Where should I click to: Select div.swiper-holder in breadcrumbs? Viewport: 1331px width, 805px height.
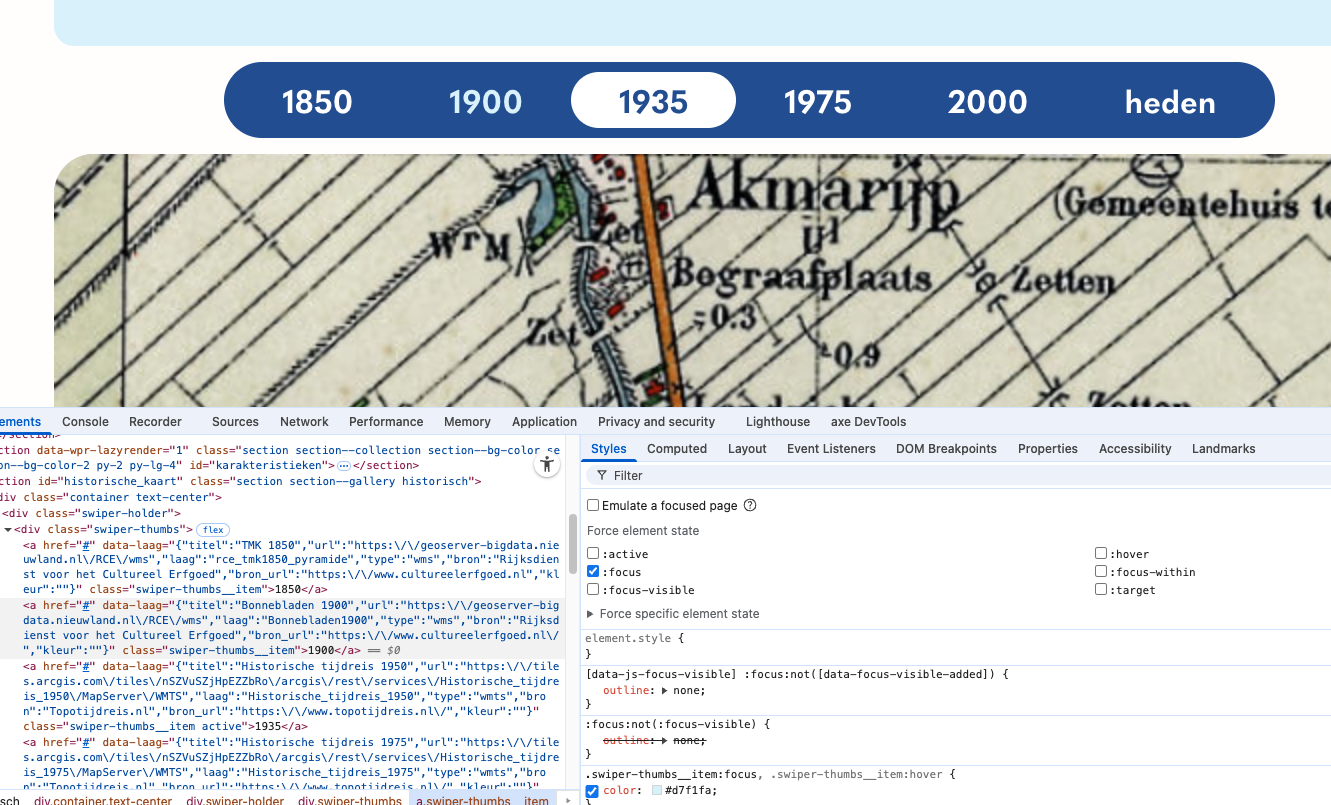(x=235, y=801)
